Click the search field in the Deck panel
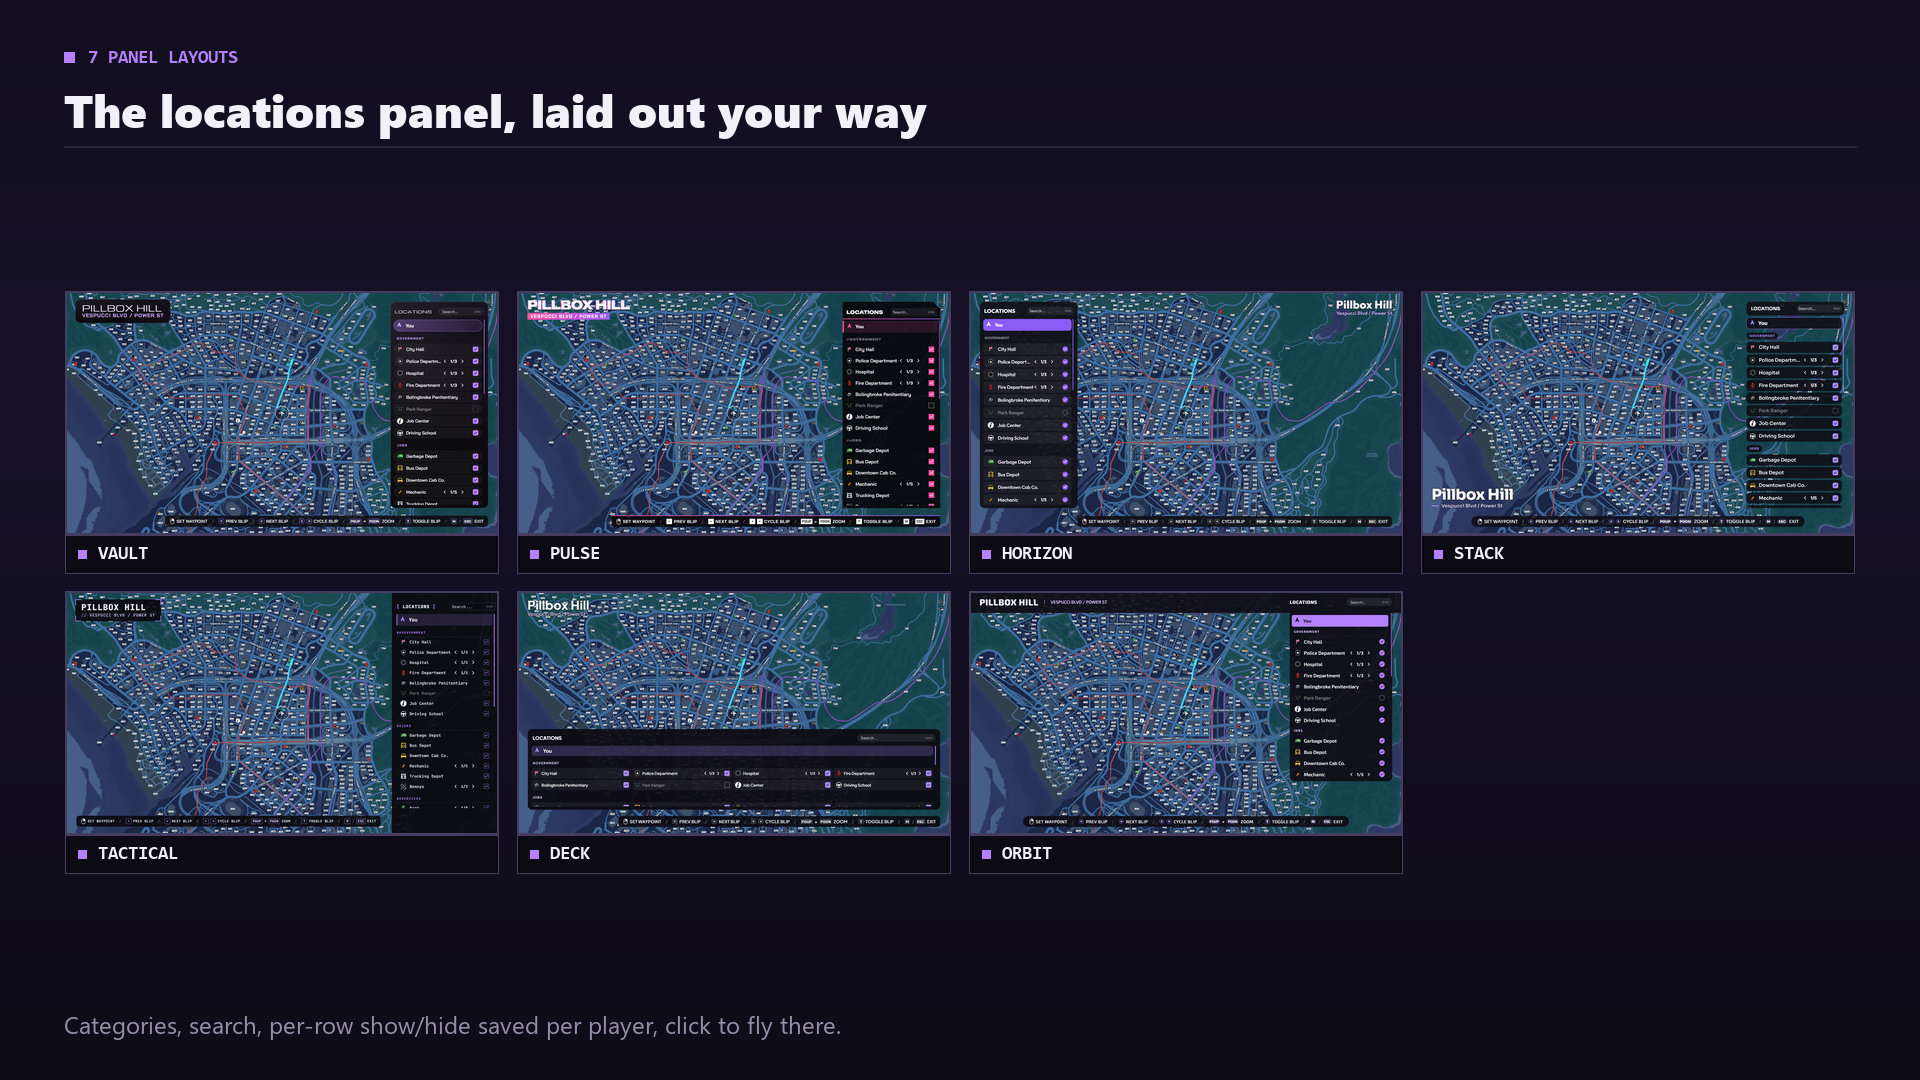The height and width of the screenshot is (1080, 1920). (896, 738)
